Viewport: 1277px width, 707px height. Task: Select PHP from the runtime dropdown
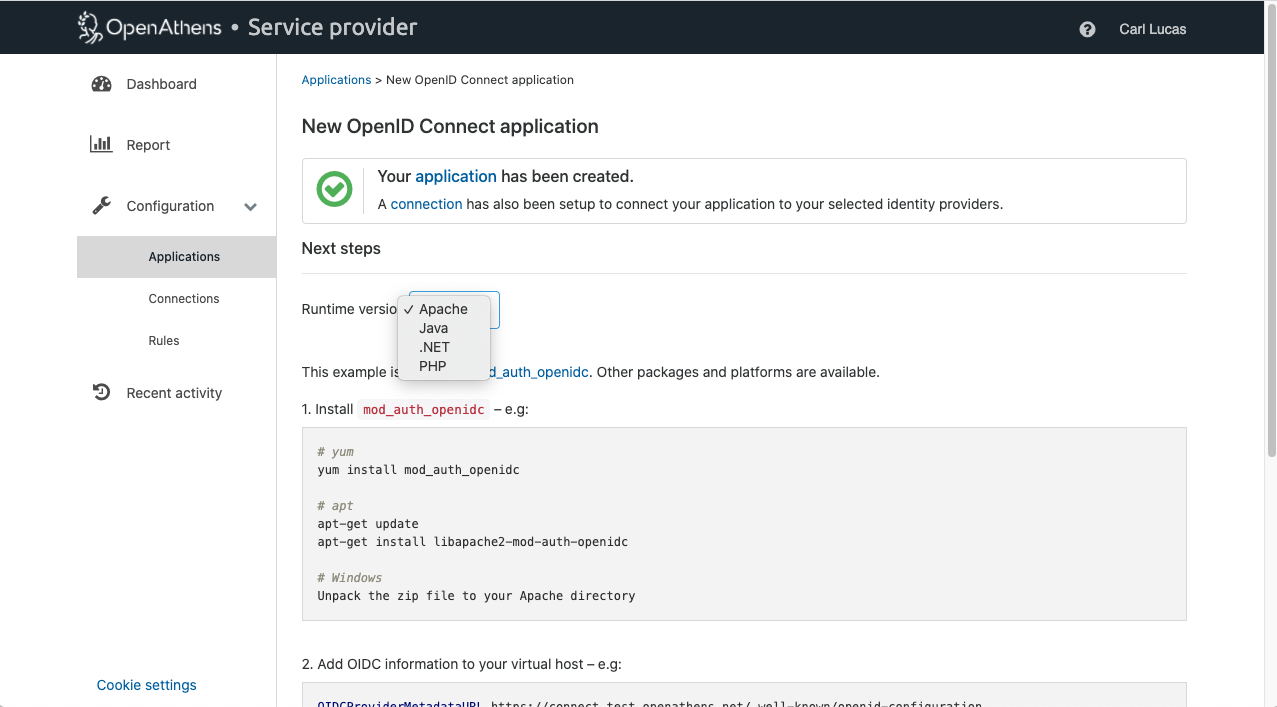pyautogui.click(x=432, y=366)
